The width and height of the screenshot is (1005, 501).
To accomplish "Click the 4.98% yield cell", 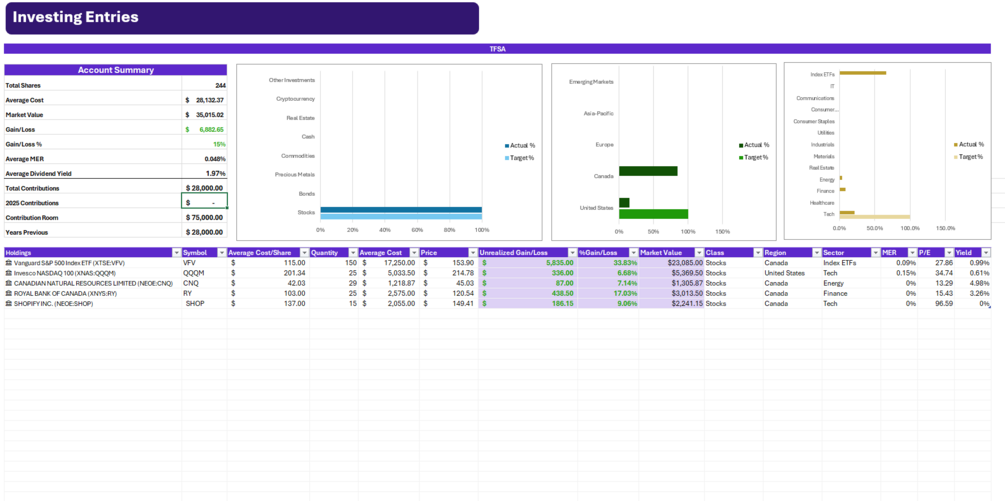I will click(972, 283).
